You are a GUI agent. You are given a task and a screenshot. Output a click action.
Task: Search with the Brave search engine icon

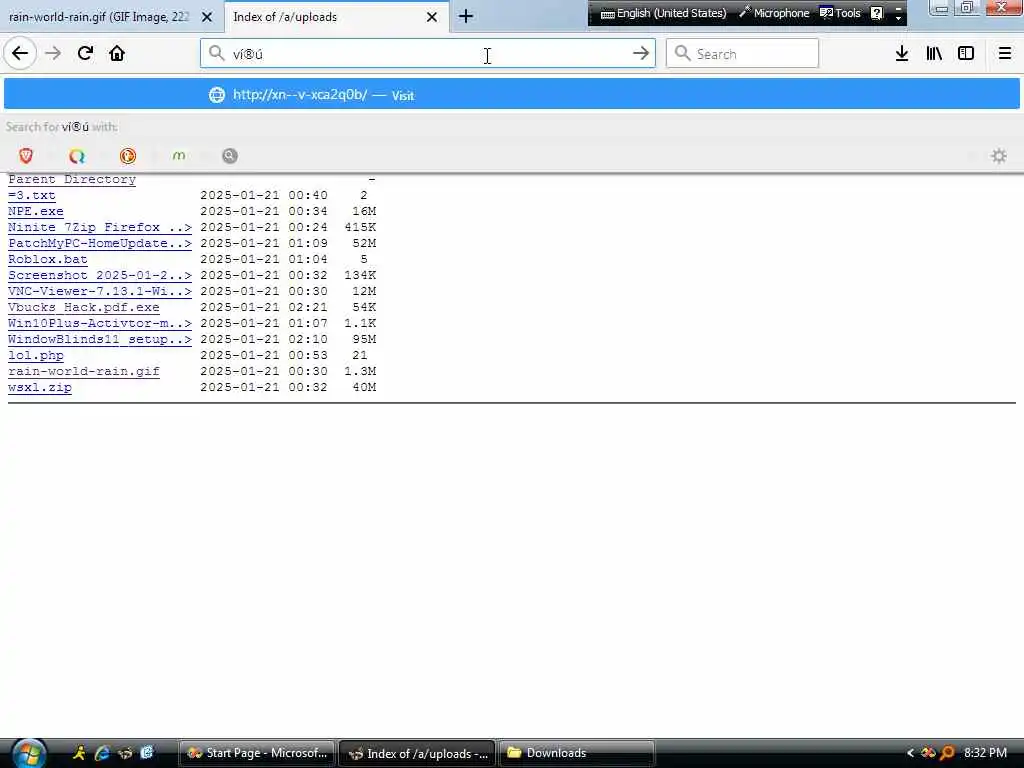pos(26,155)
